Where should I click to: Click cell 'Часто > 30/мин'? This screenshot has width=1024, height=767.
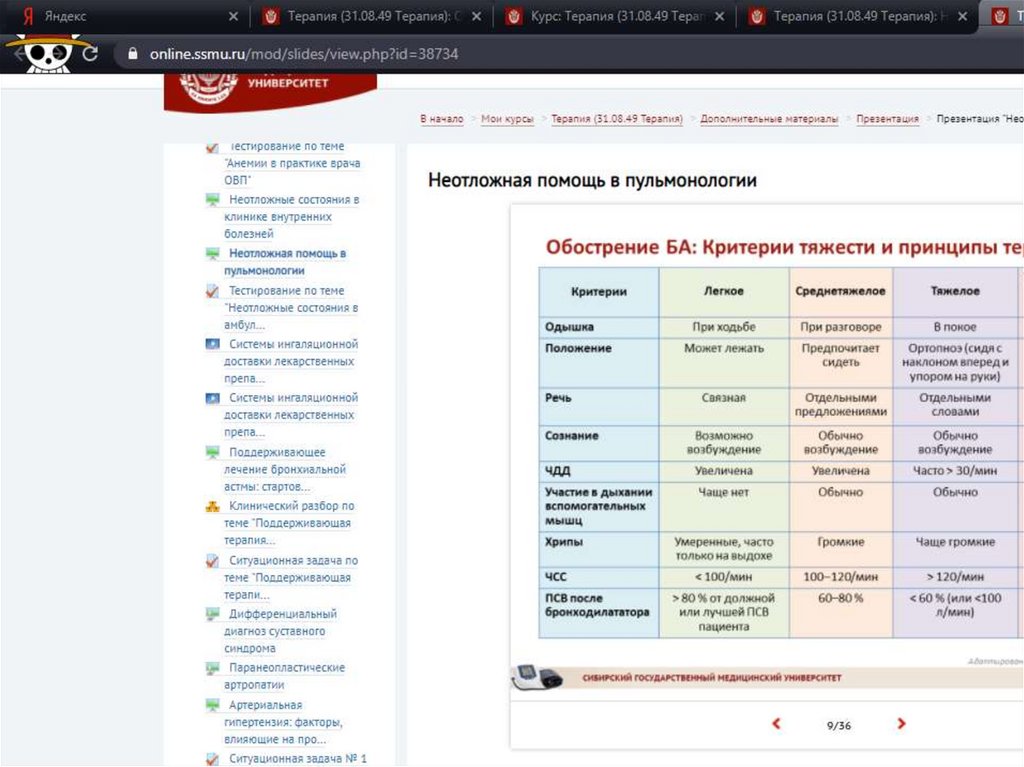point(955,470)
